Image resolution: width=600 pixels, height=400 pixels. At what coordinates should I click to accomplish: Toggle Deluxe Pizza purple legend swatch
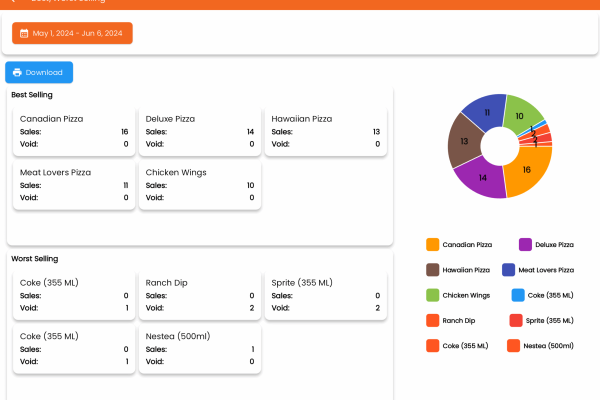[526, 244]
